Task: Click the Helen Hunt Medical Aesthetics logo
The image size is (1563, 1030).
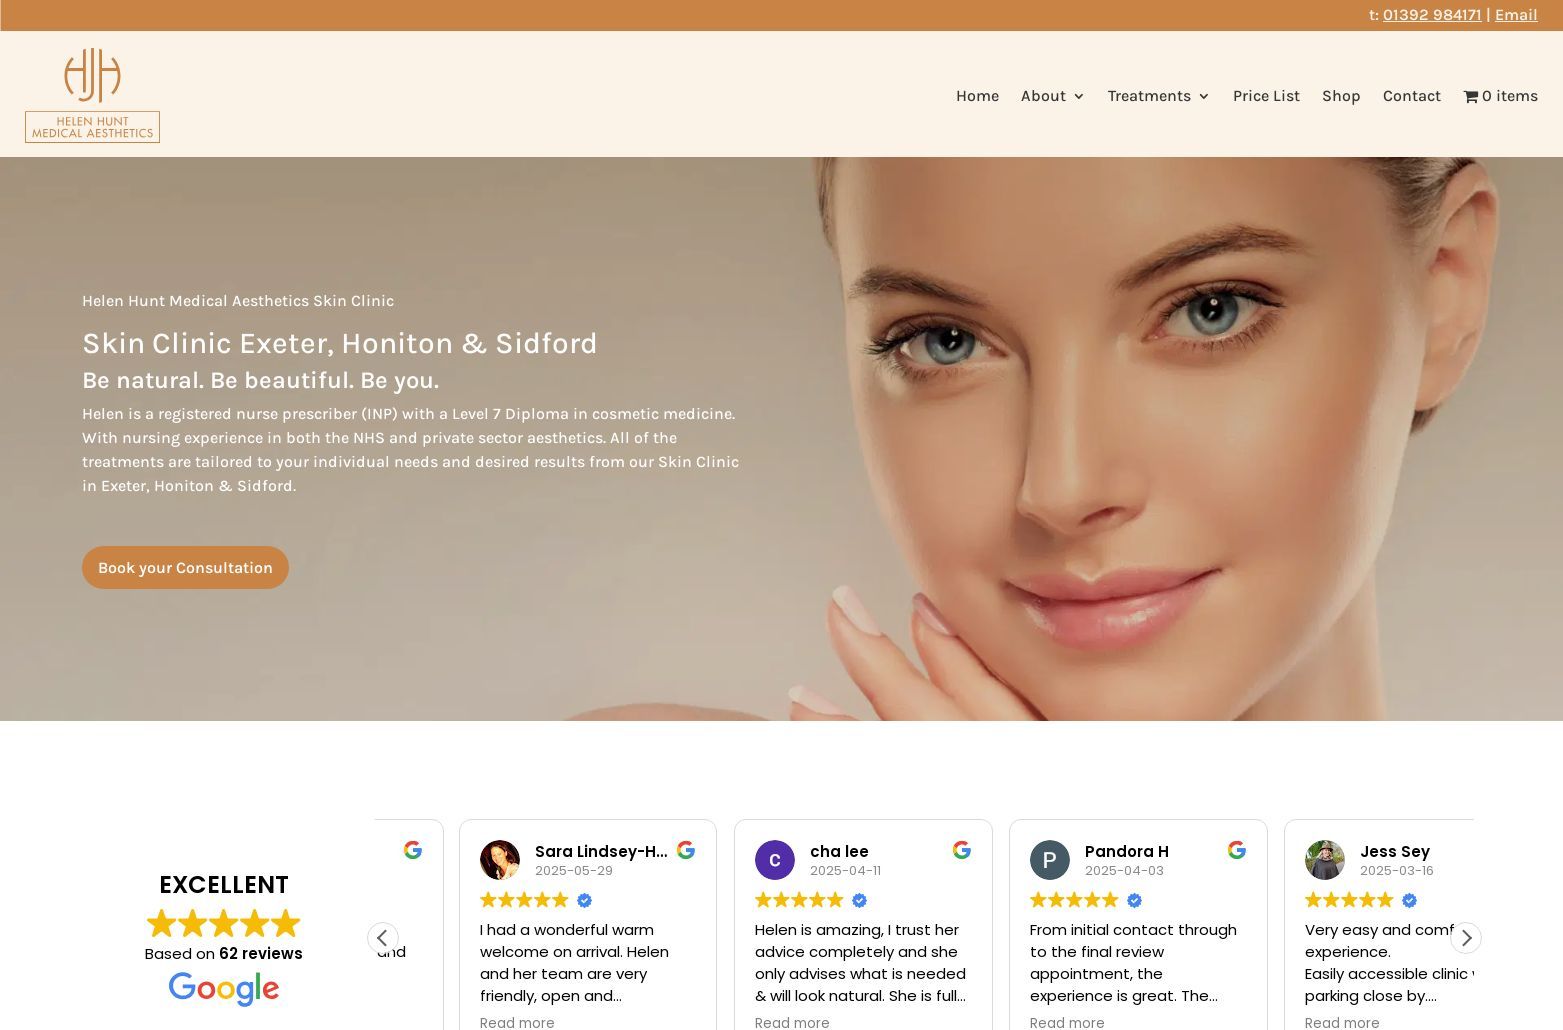Action: (92, 95)
